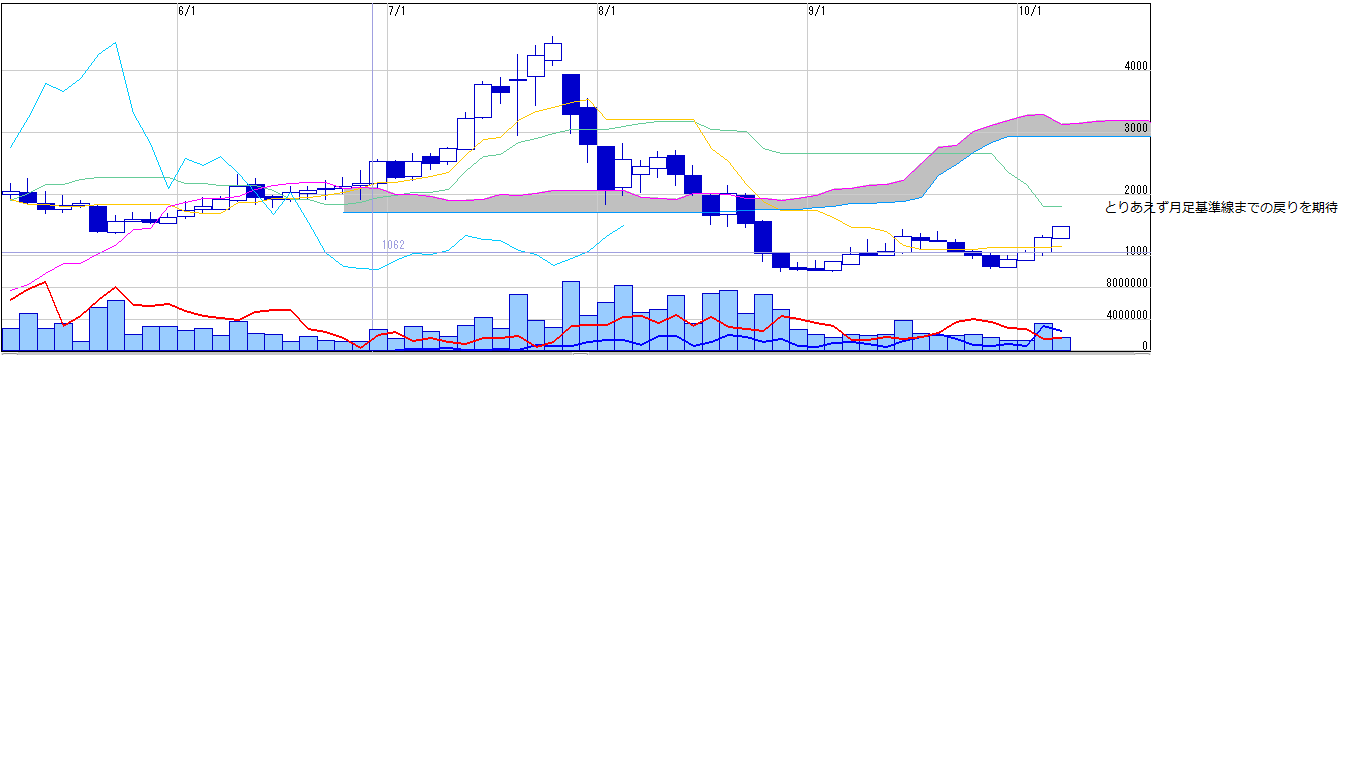1366x768 pixels.
Task: Select the rightmost candlestick on the chart
Action: (x=1061, y=232)
